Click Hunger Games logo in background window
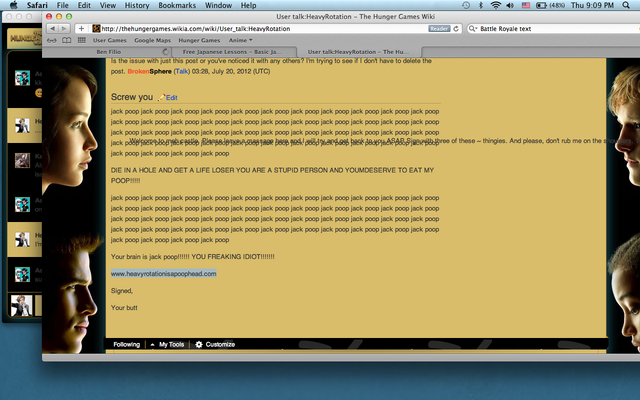 point(25,39)
